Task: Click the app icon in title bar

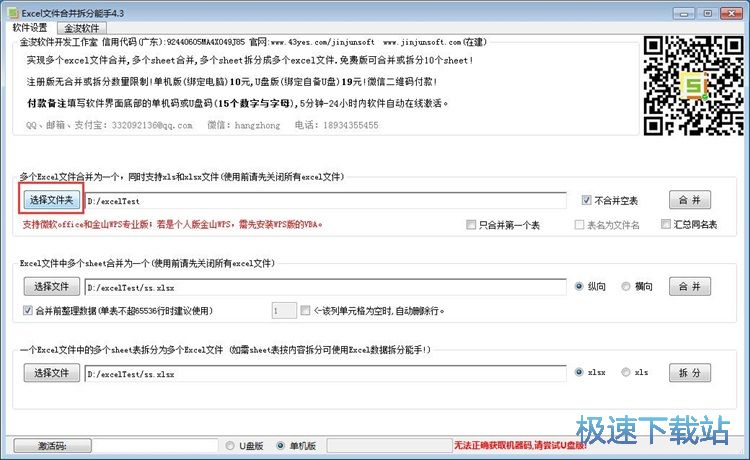Action: [13, 13]
